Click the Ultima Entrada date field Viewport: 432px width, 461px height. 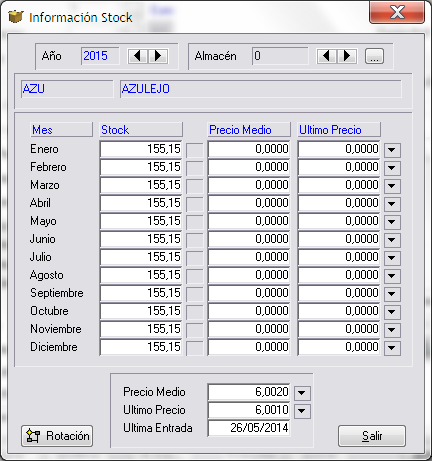pyautogui.click(x=249, y=428)
